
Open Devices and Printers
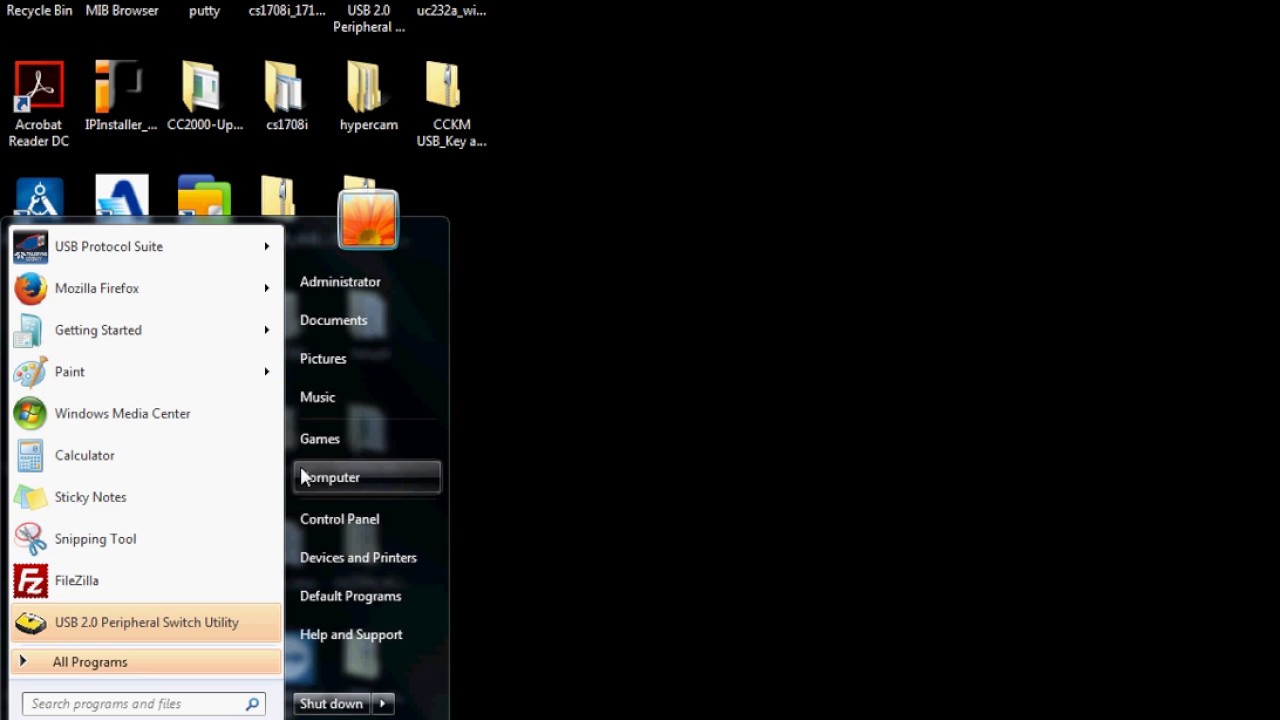358,557
